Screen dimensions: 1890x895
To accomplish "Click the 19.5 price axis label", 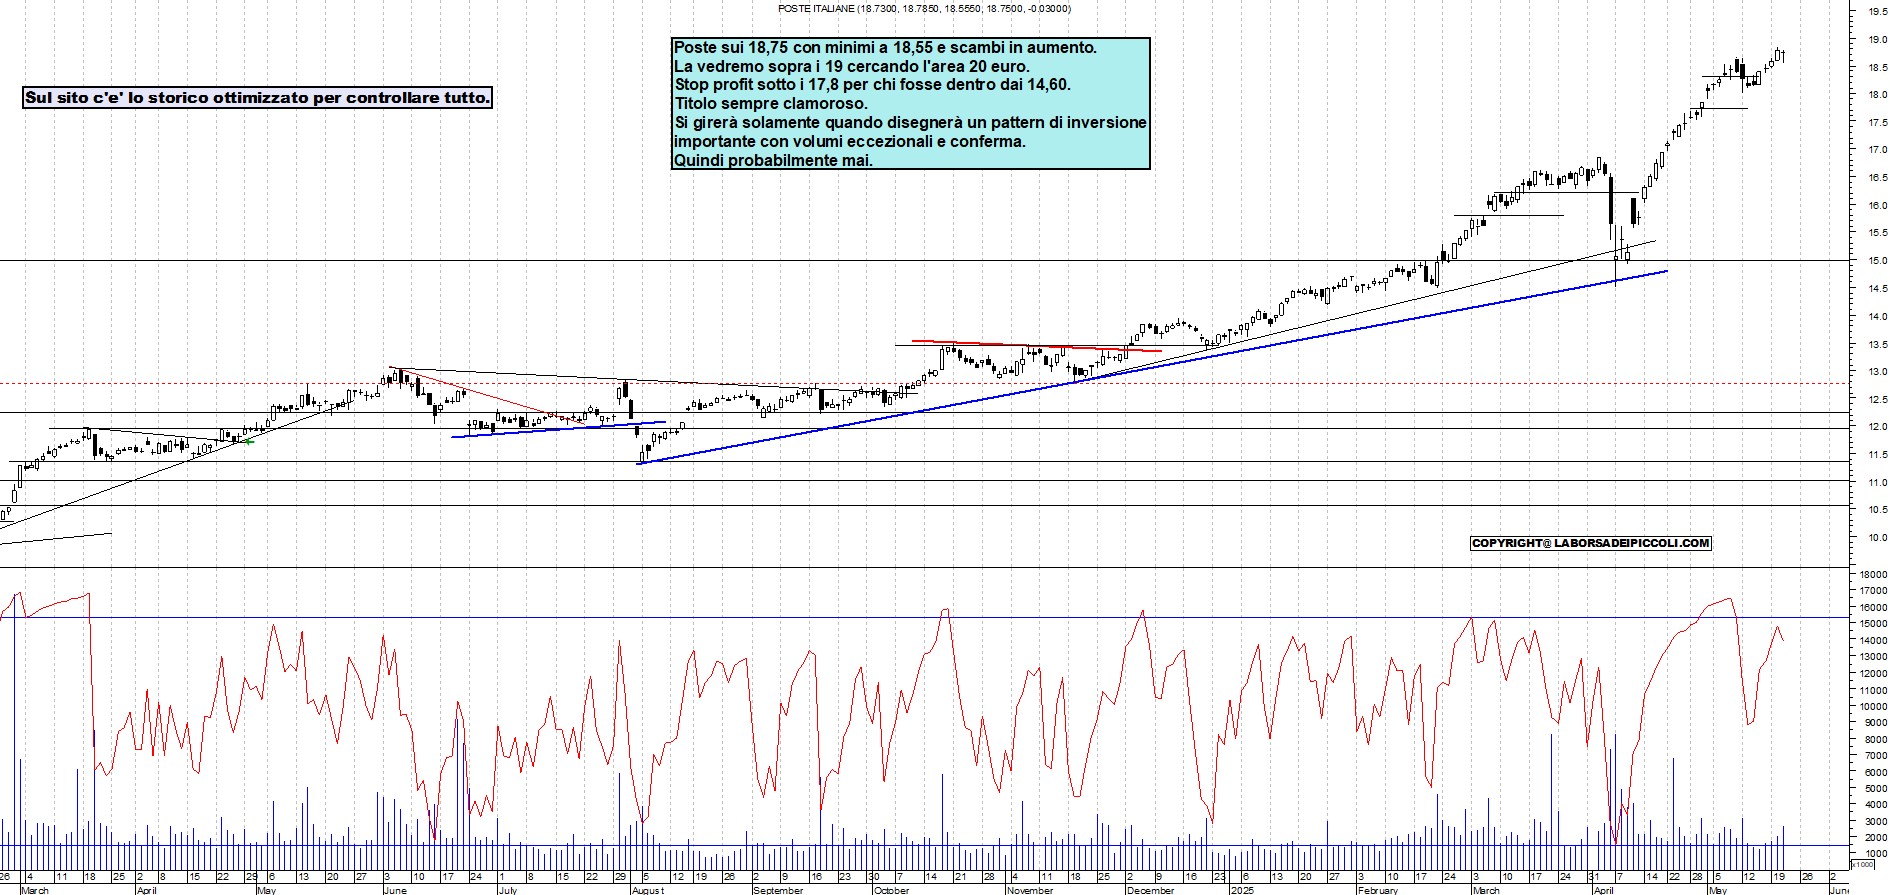I will point(1877,12).
